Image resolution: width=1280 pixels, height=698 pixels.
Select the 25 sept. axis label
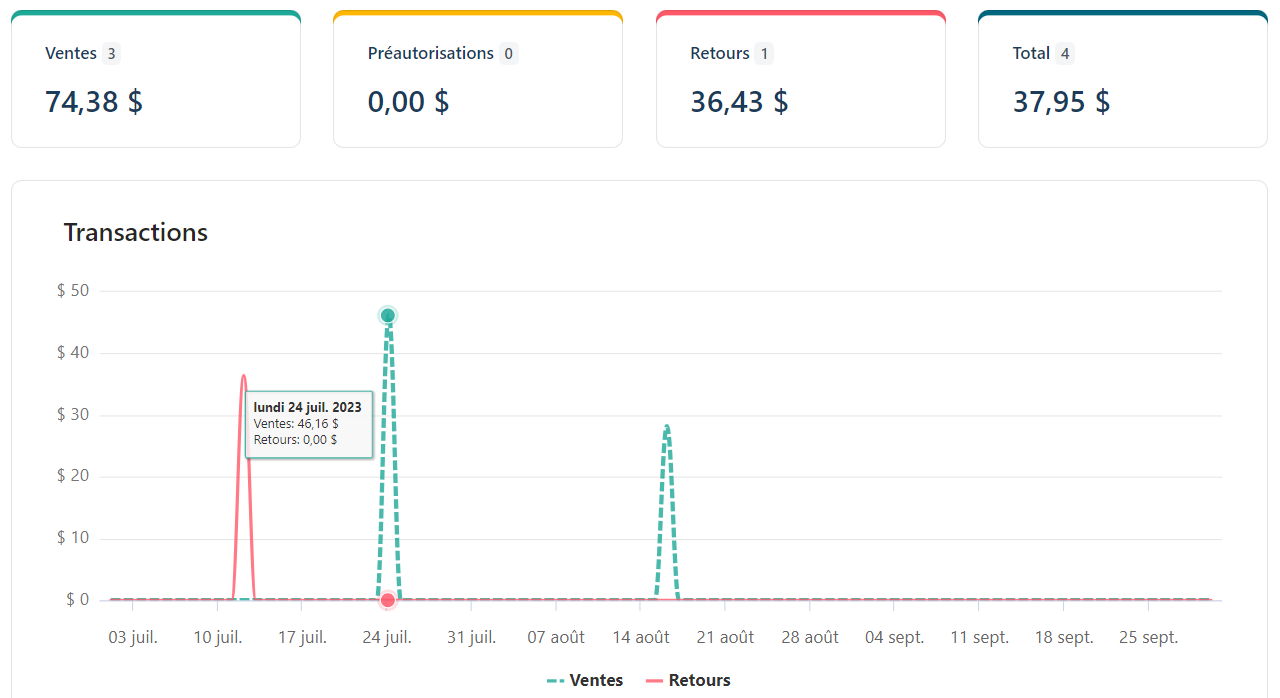[1148, 636]
